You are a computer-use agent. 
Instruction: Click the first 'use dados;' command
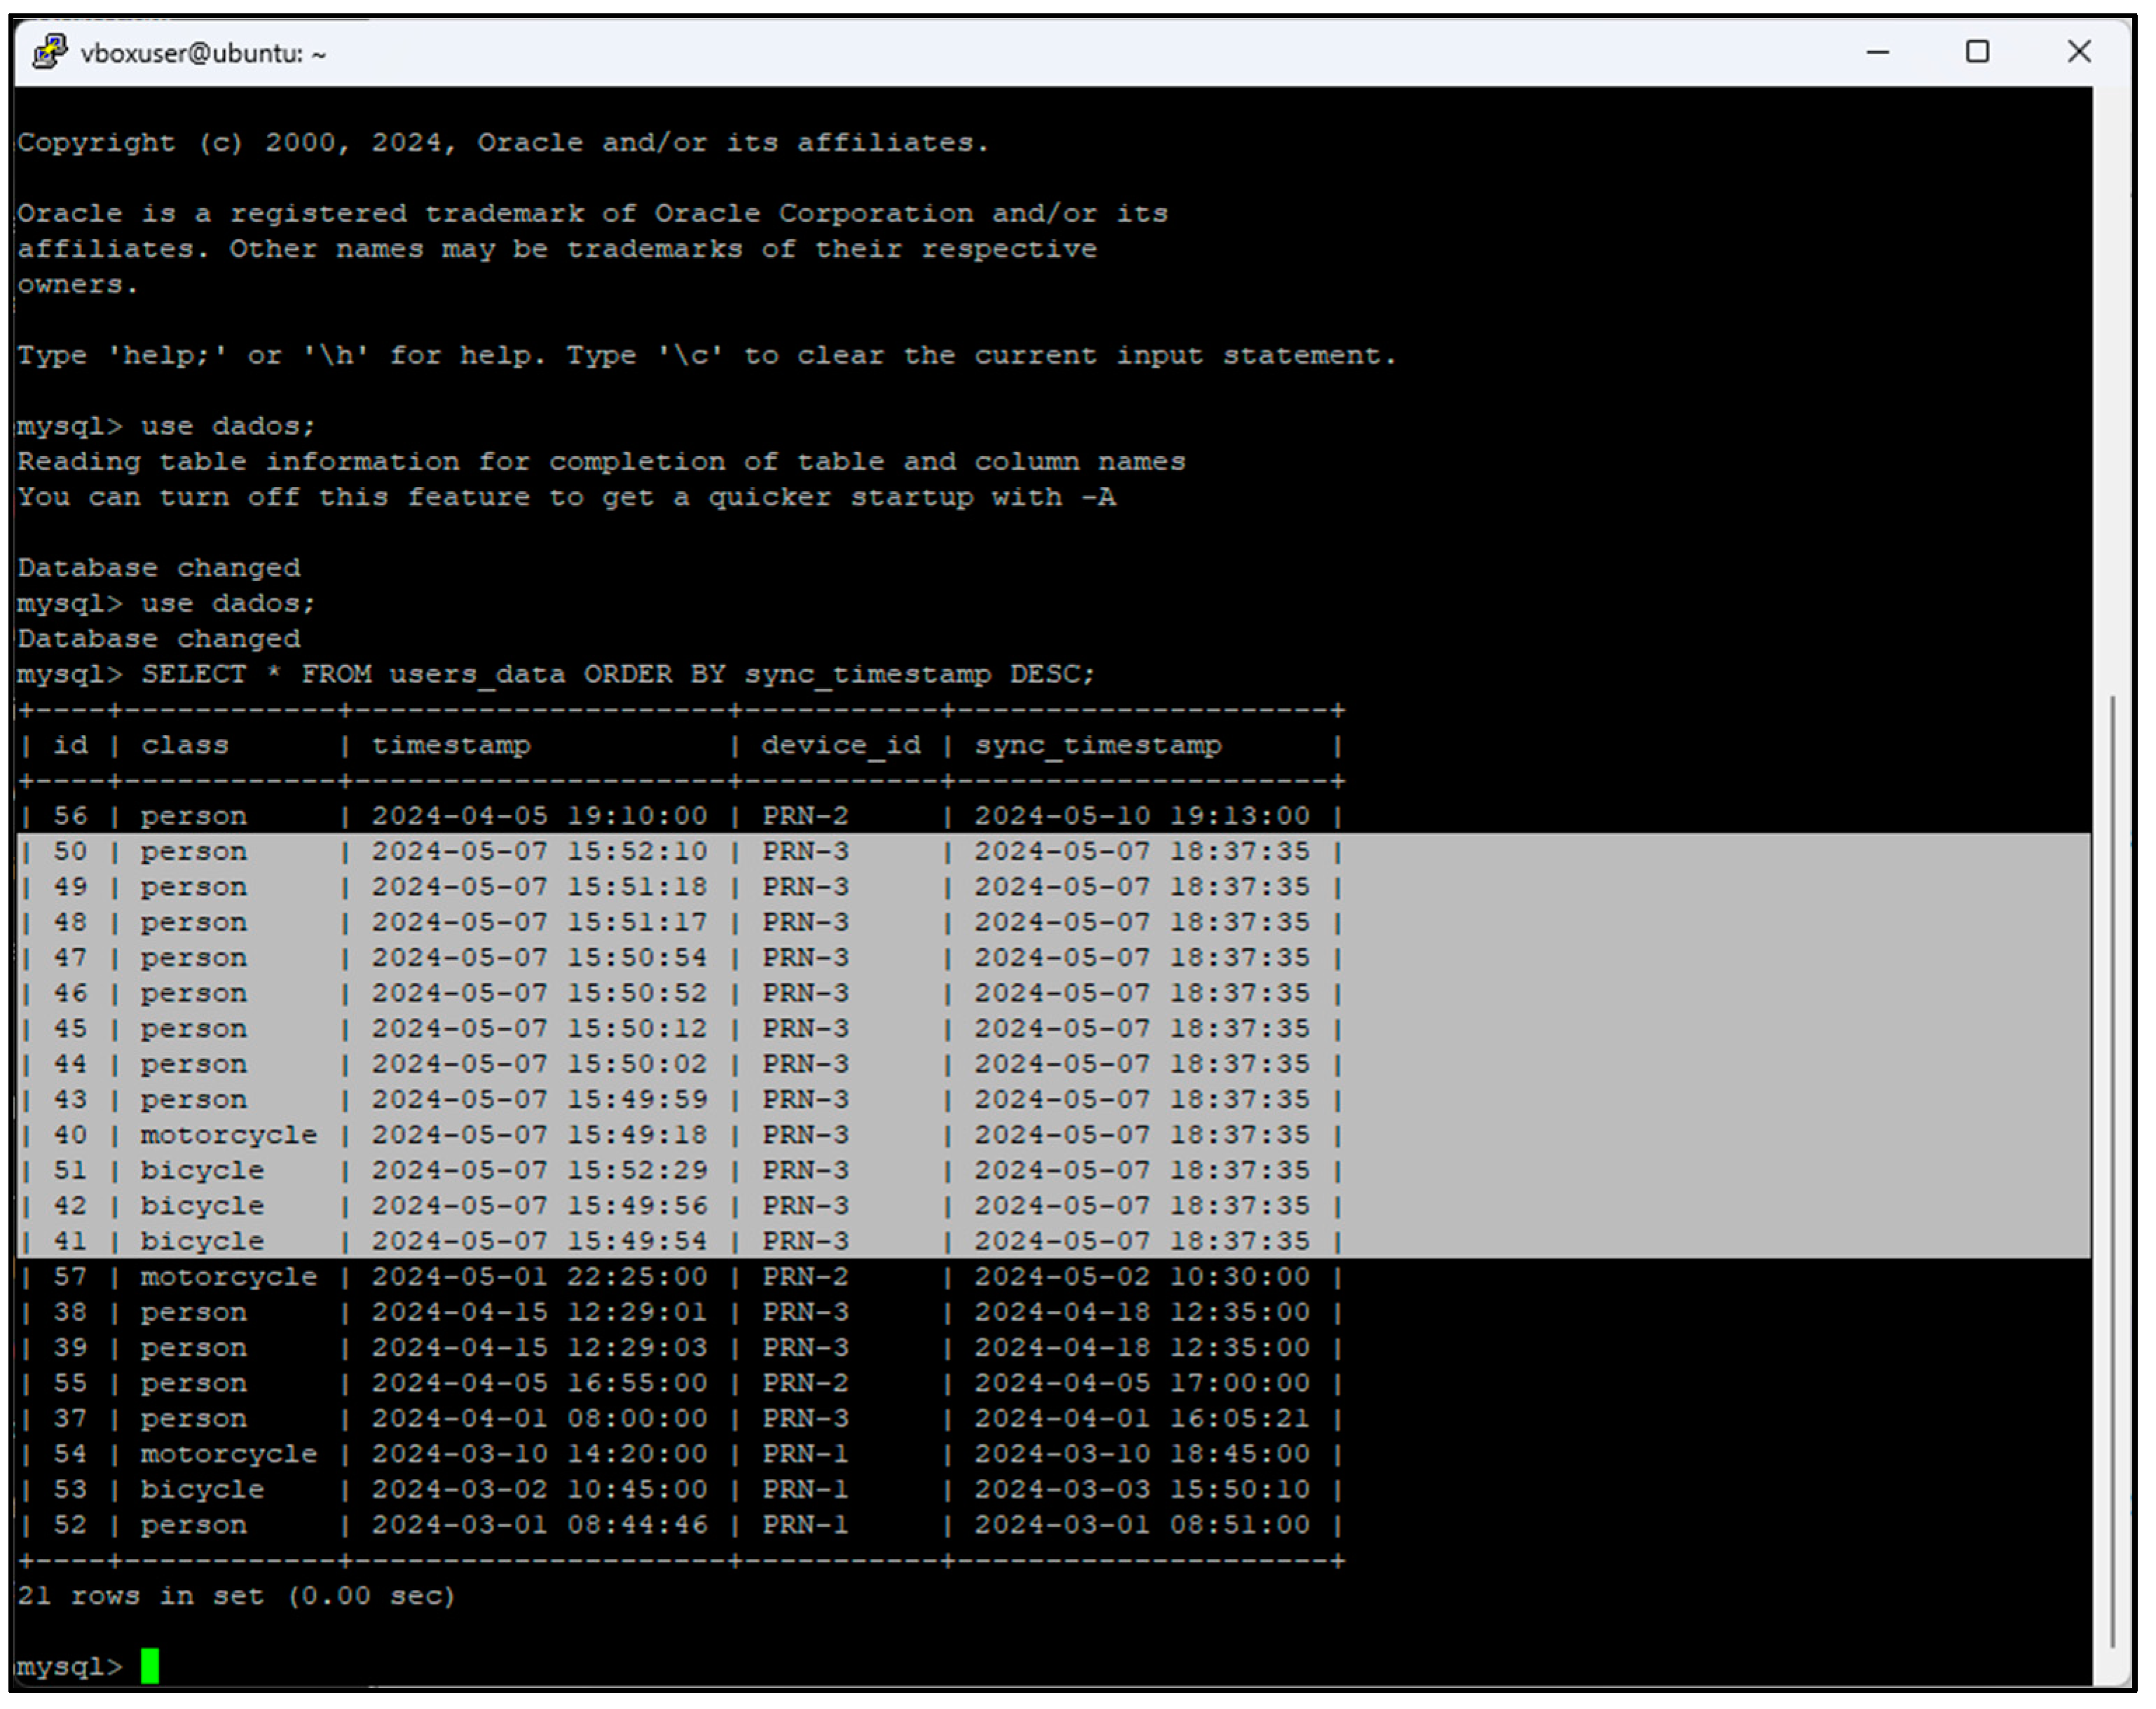(x=228, y=426)
